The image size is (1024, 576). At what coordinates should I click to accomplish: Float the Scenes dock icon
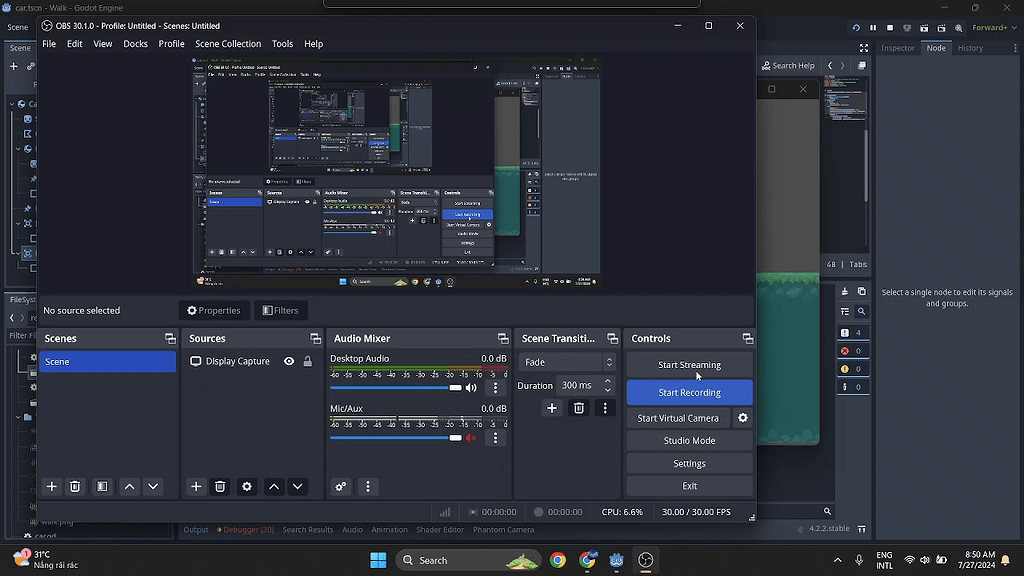170,338
